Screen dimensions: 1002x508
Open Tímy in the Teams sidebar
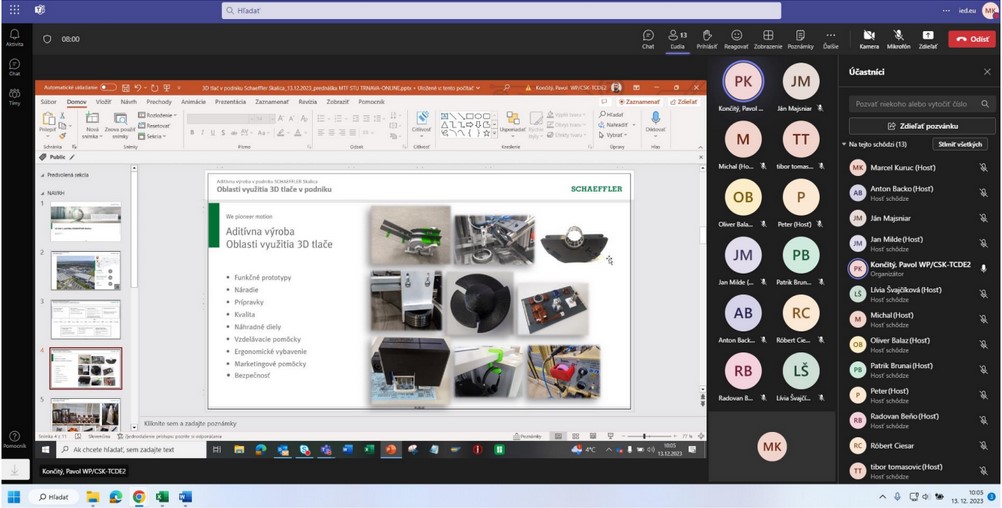pos(14,97)
